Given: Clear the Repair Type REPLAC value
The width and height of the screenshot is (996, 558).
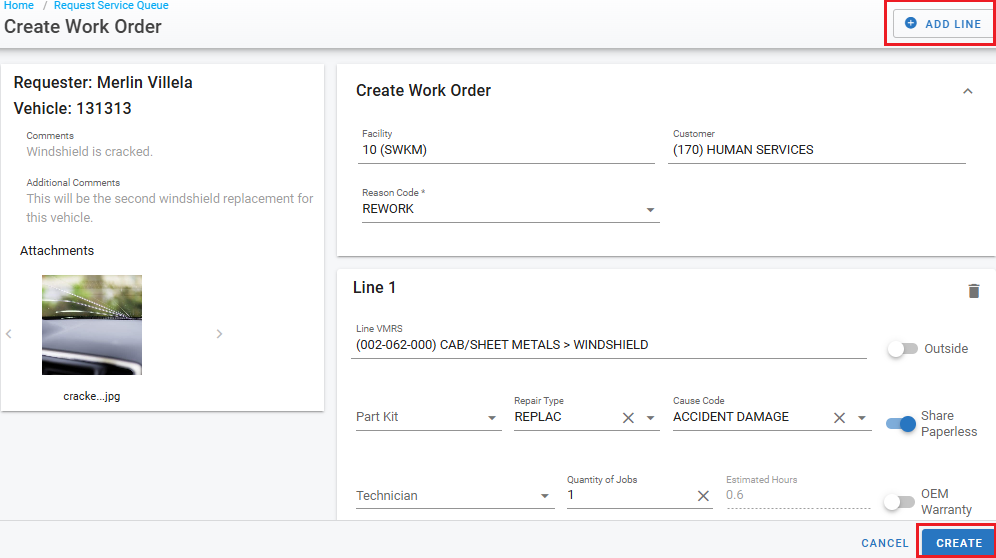Looking at the screenshot, I should 628,418.
